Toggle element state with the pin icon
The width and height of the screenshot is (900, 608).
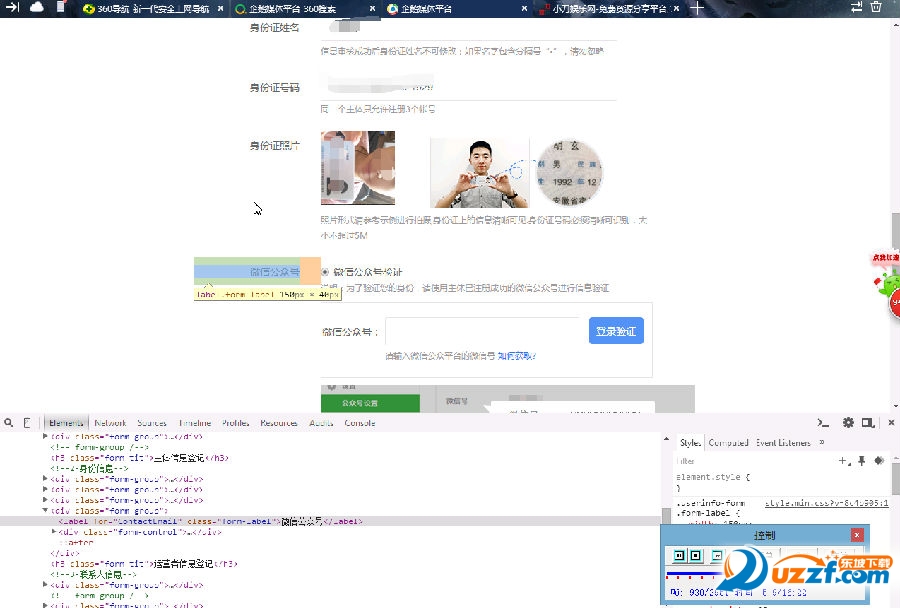coord(861,461)
